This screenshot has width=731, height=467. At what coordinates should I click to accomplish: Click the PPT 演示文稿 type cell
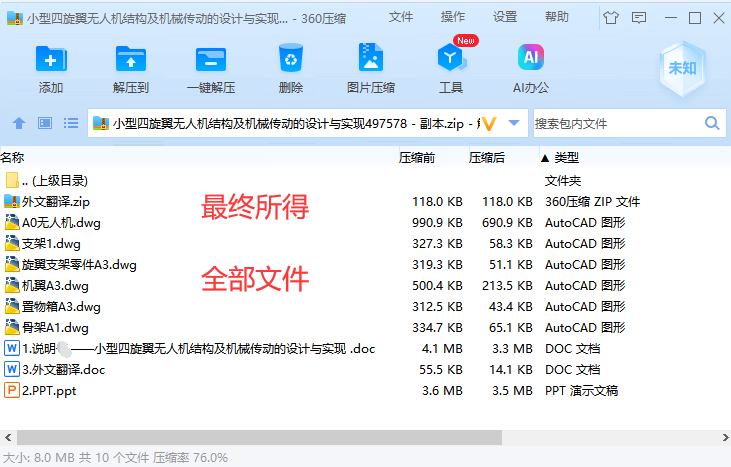pyautogui.click(x=581, y=390)
